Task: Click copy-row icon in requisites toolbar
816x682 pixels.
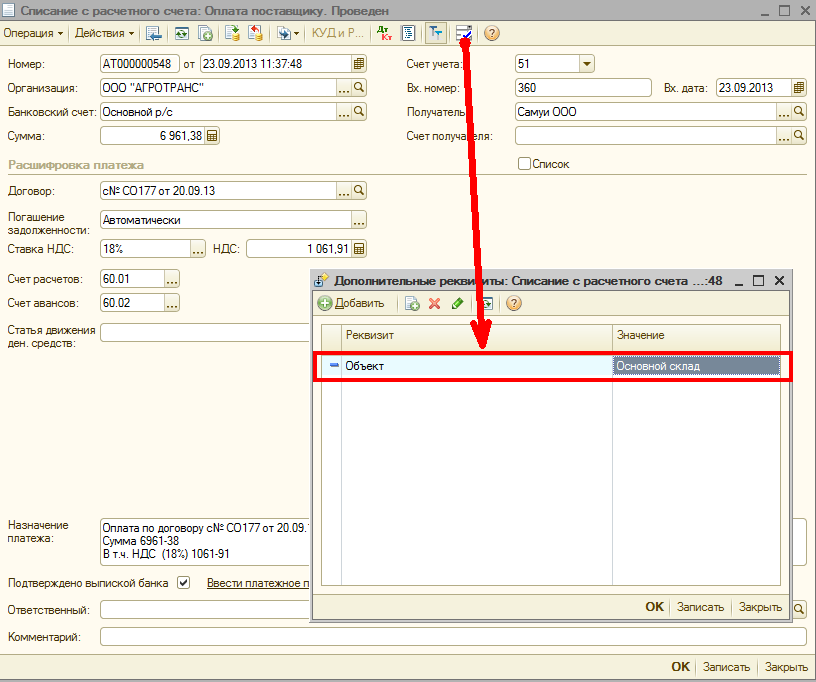Action: point(412,304)
